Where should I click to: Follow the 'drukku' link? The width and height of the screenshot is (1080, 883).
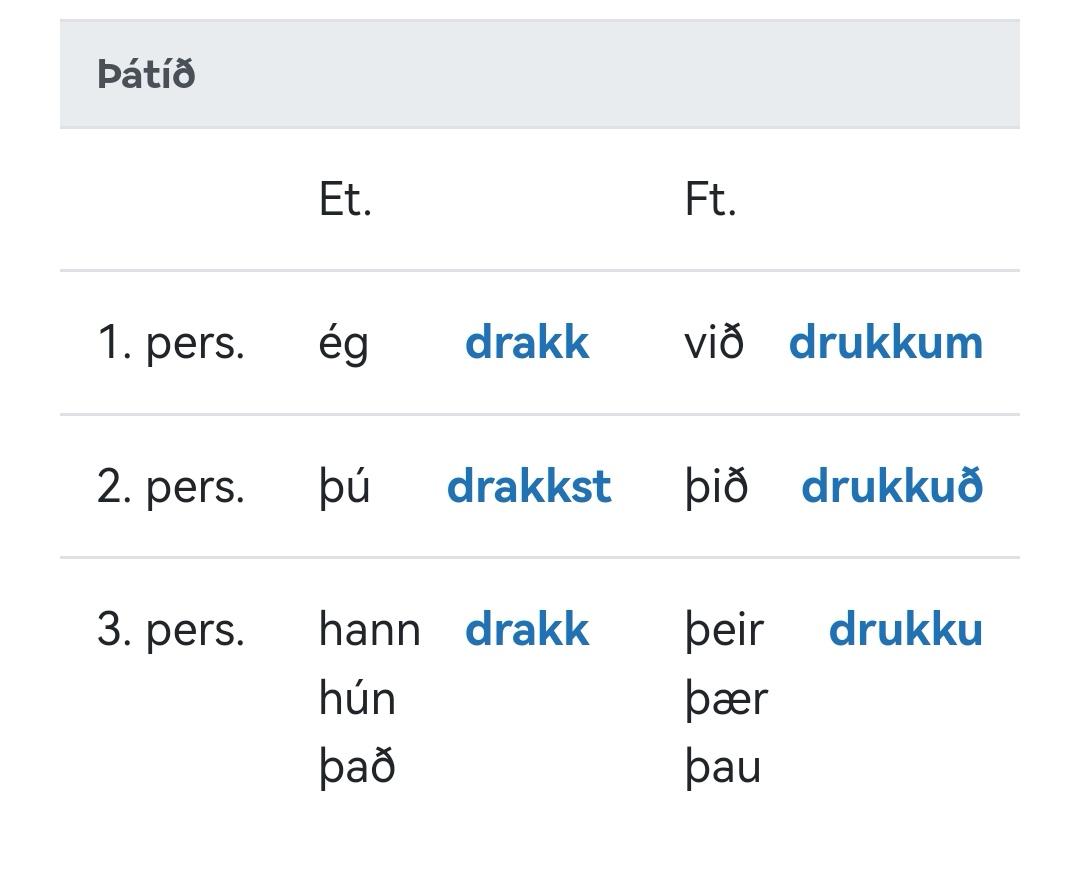(905, 630)
